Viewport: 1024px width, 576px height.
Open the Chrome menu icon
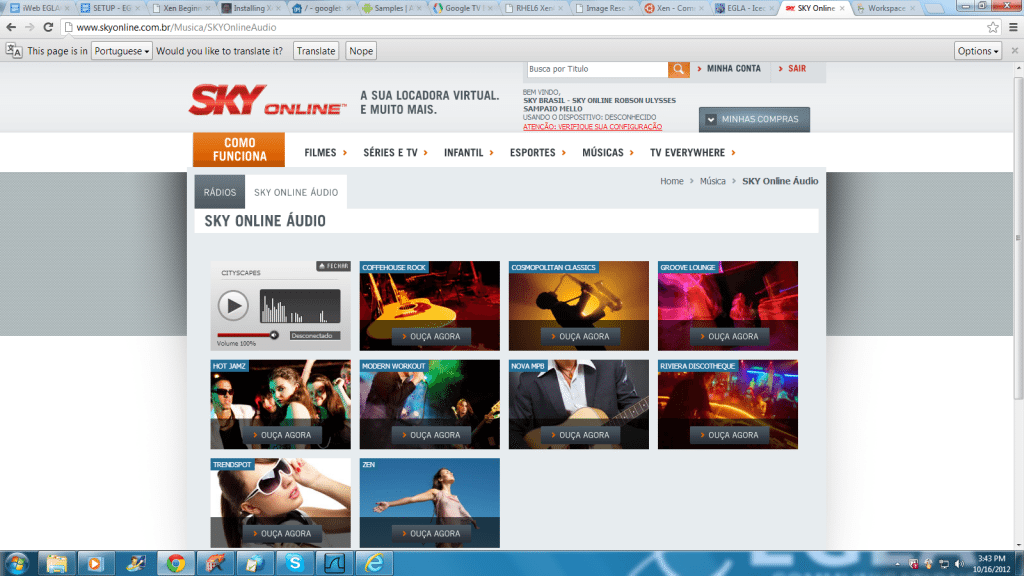tap(1011, 28)
